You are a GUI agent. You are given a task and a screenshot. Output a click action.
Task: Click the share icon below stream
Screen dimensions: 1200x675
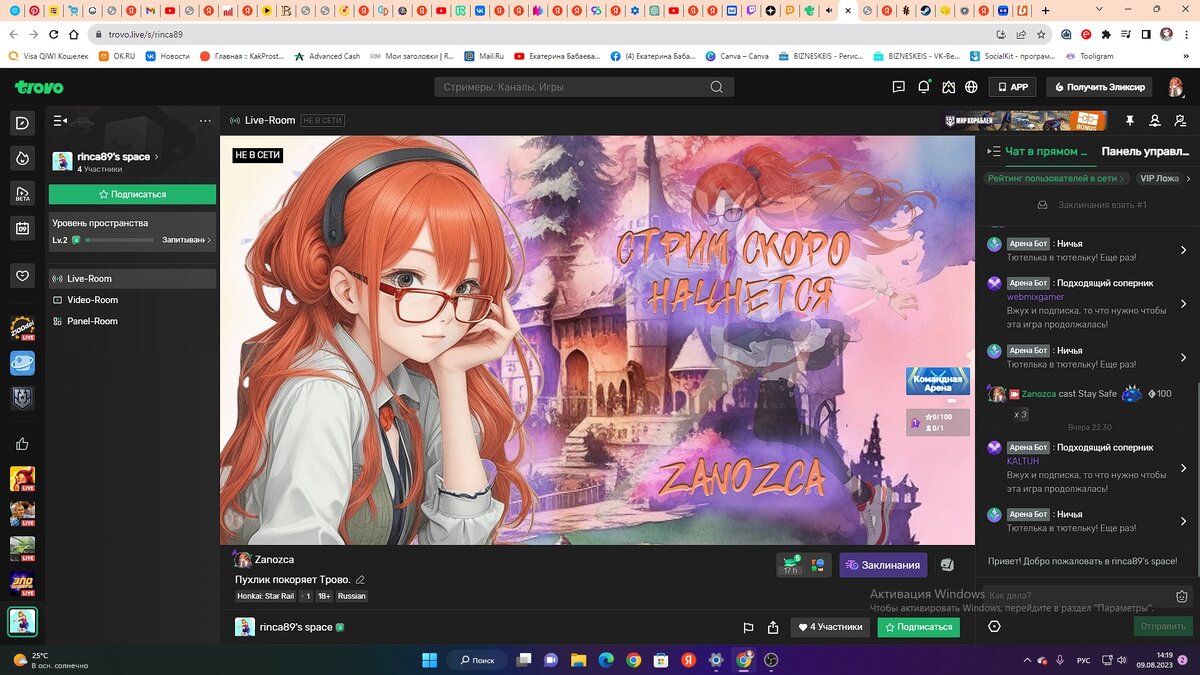coord(773,628)
